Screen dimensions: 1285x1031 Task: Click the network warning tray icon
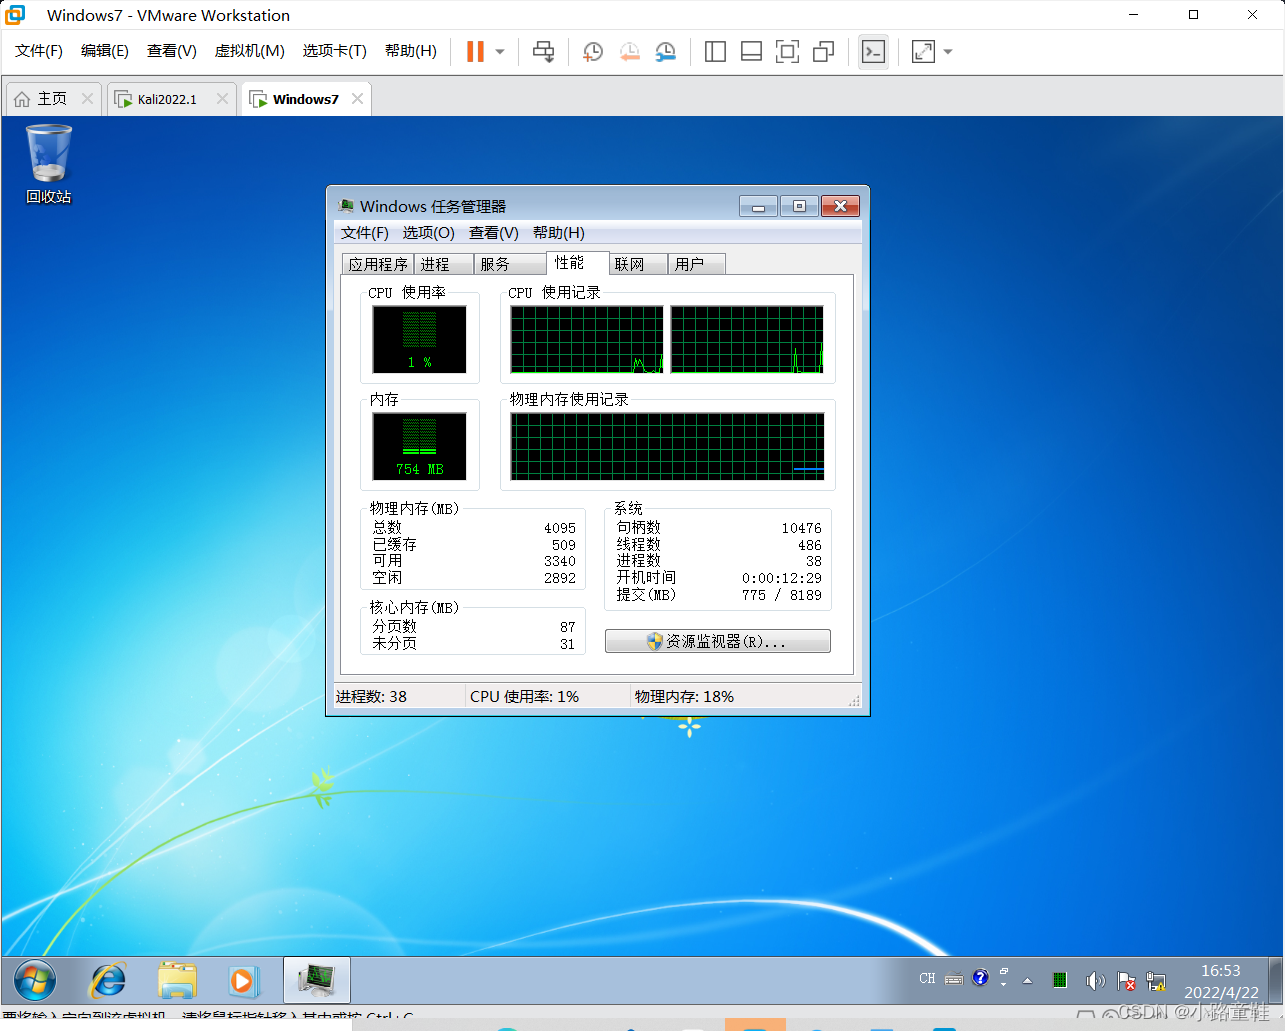[x=1156, y=980]
